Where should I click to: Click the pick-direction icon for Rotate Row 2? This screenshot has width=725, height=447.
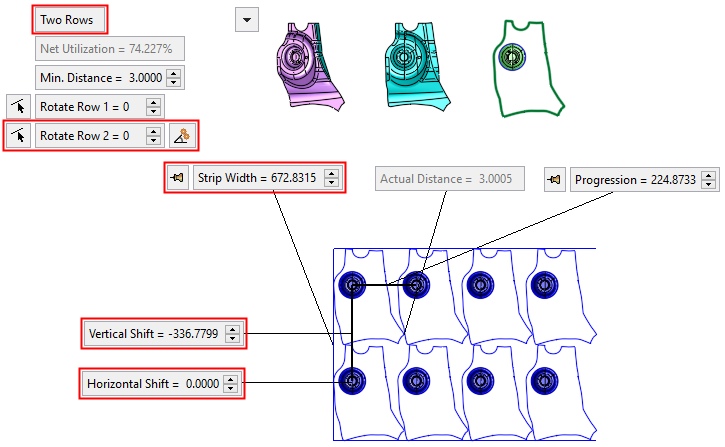click(x=18, y=136)
